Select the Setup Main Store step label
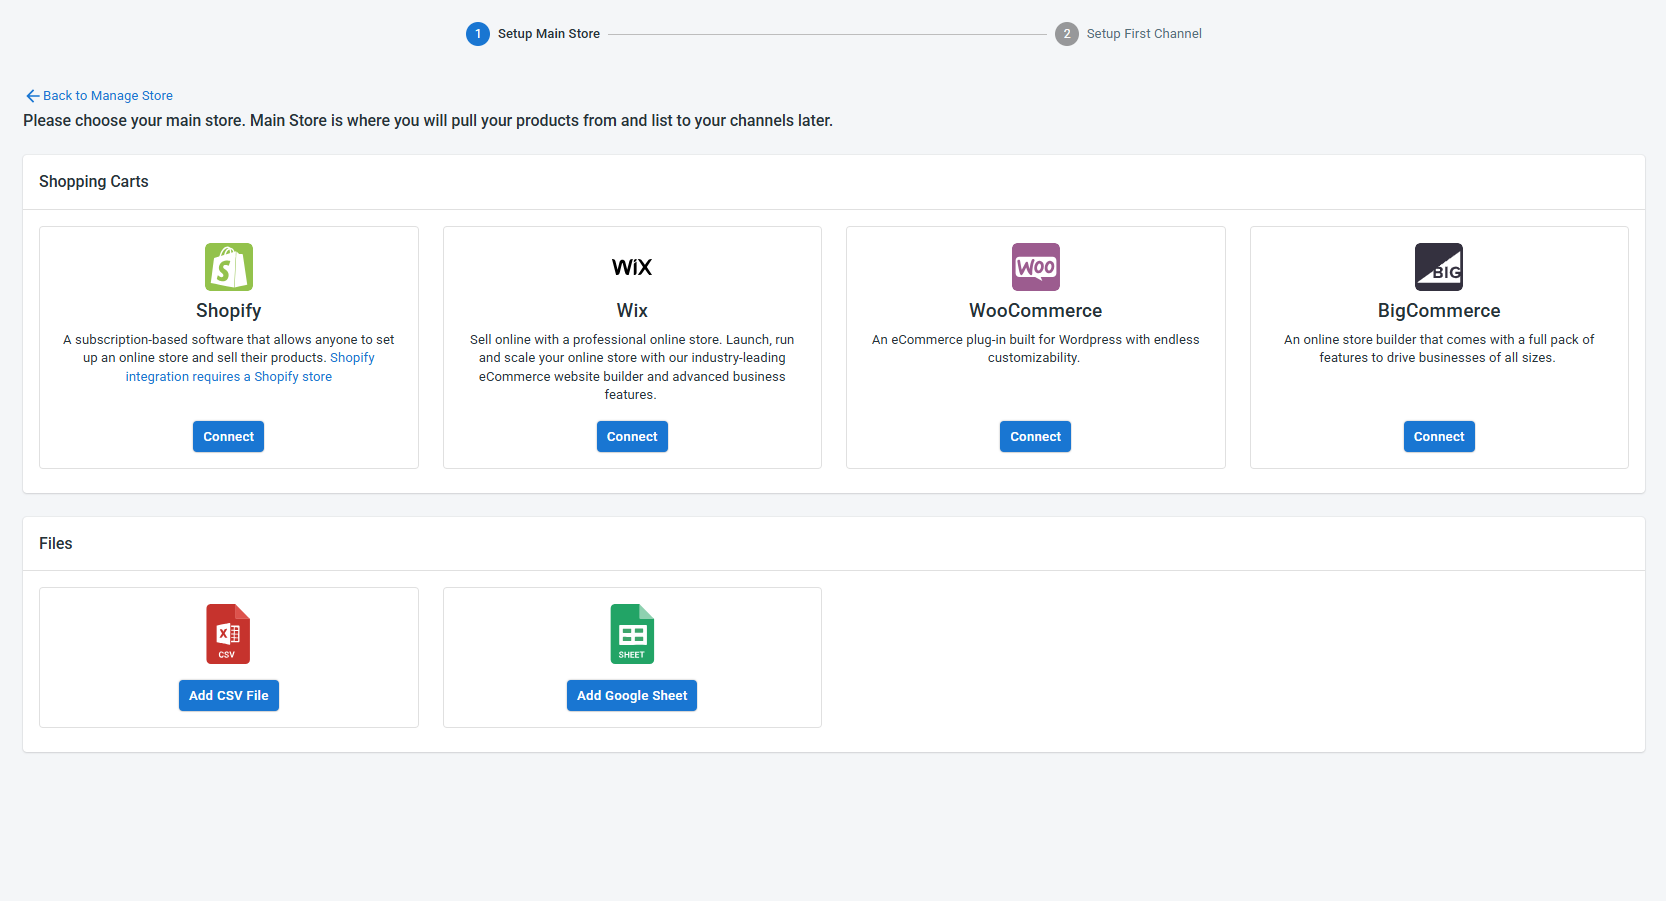Image resolution: width=1666 pixels, height=901 pixels. click(x=549, y=34)
